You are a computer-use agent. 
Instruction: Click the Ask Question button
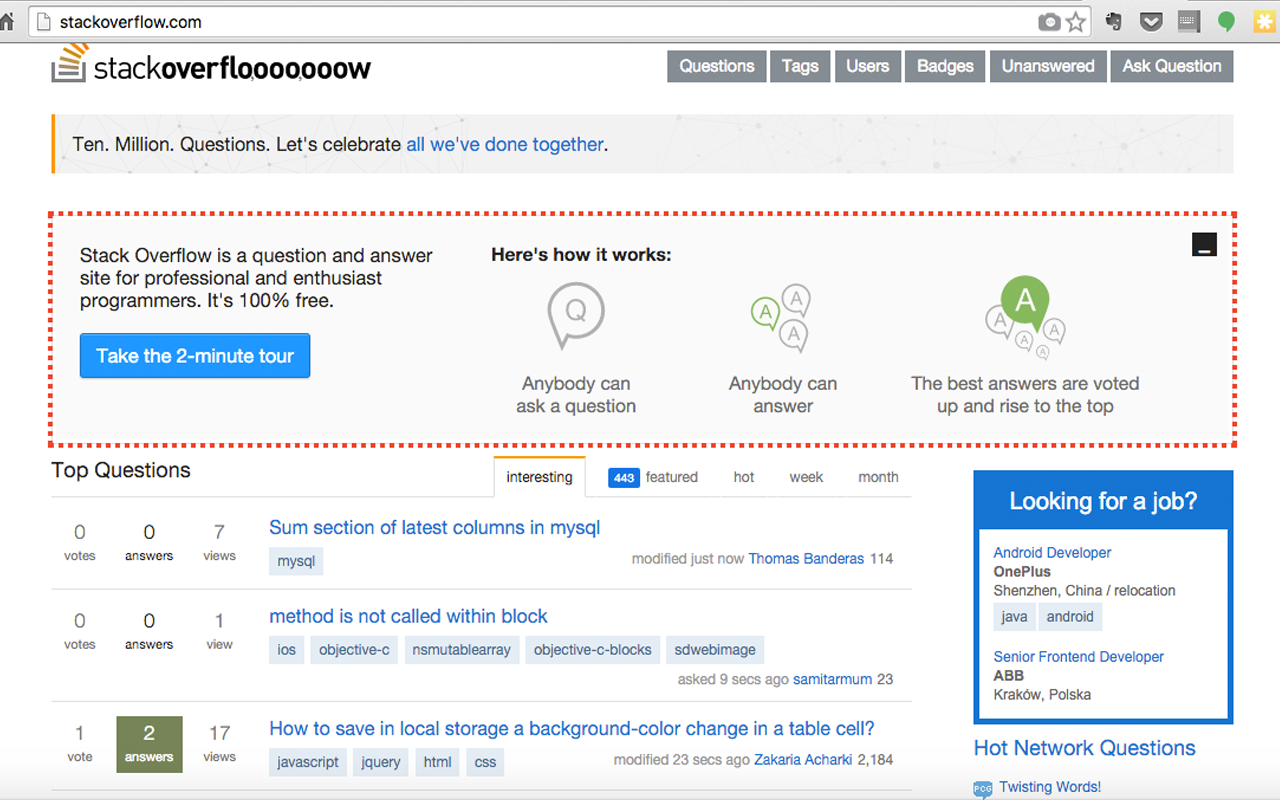click(x=1172, y=66)
